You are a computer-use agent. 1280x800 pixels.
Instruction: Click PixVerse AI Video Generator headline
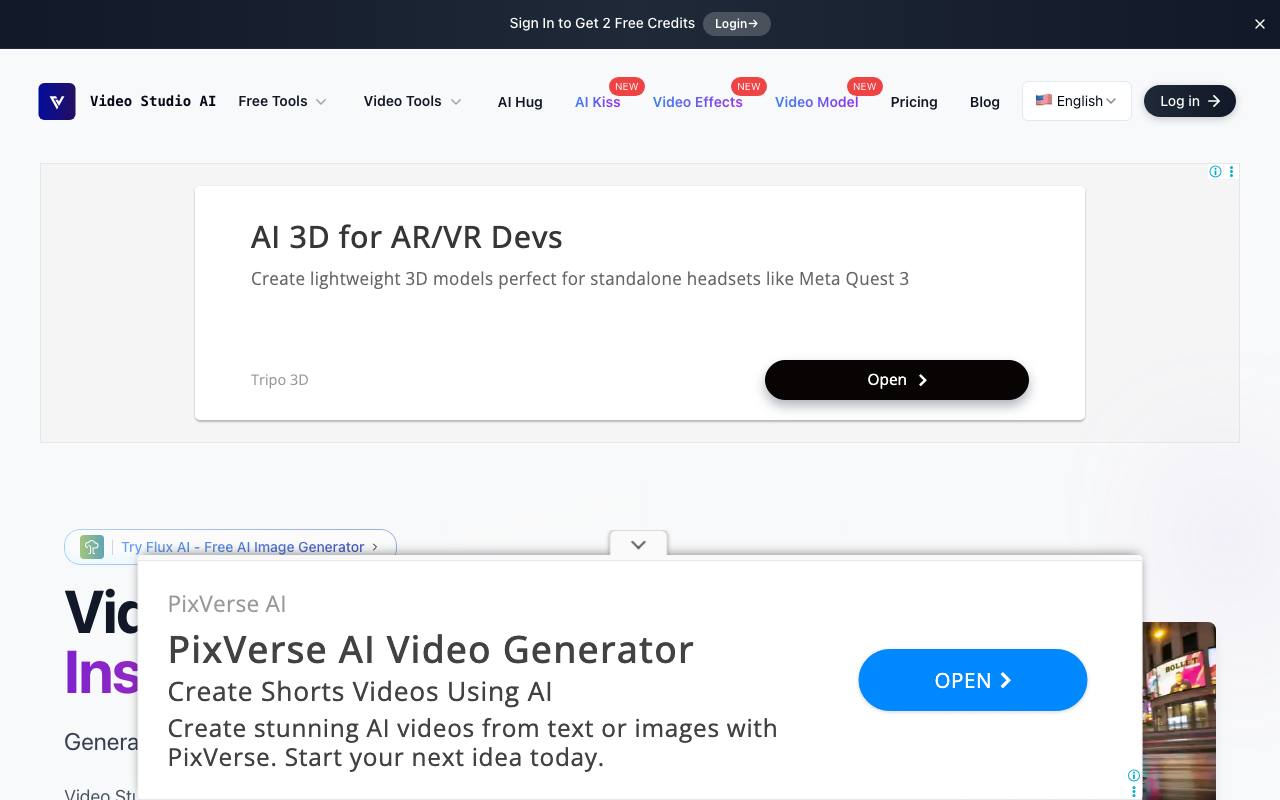coord(430,650)
